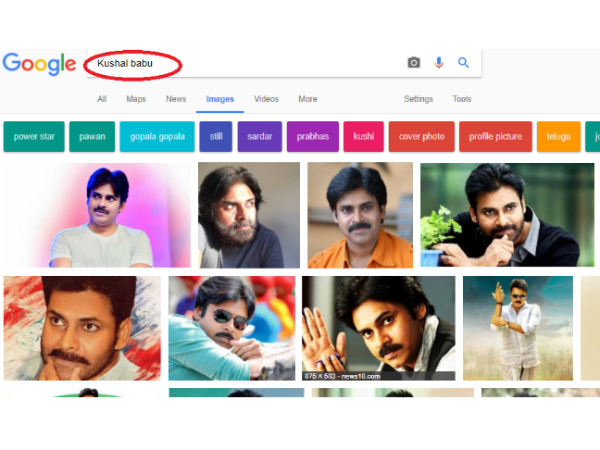Expand the More menu
This screenshot has width=600, height=450.
coord(307,99)
